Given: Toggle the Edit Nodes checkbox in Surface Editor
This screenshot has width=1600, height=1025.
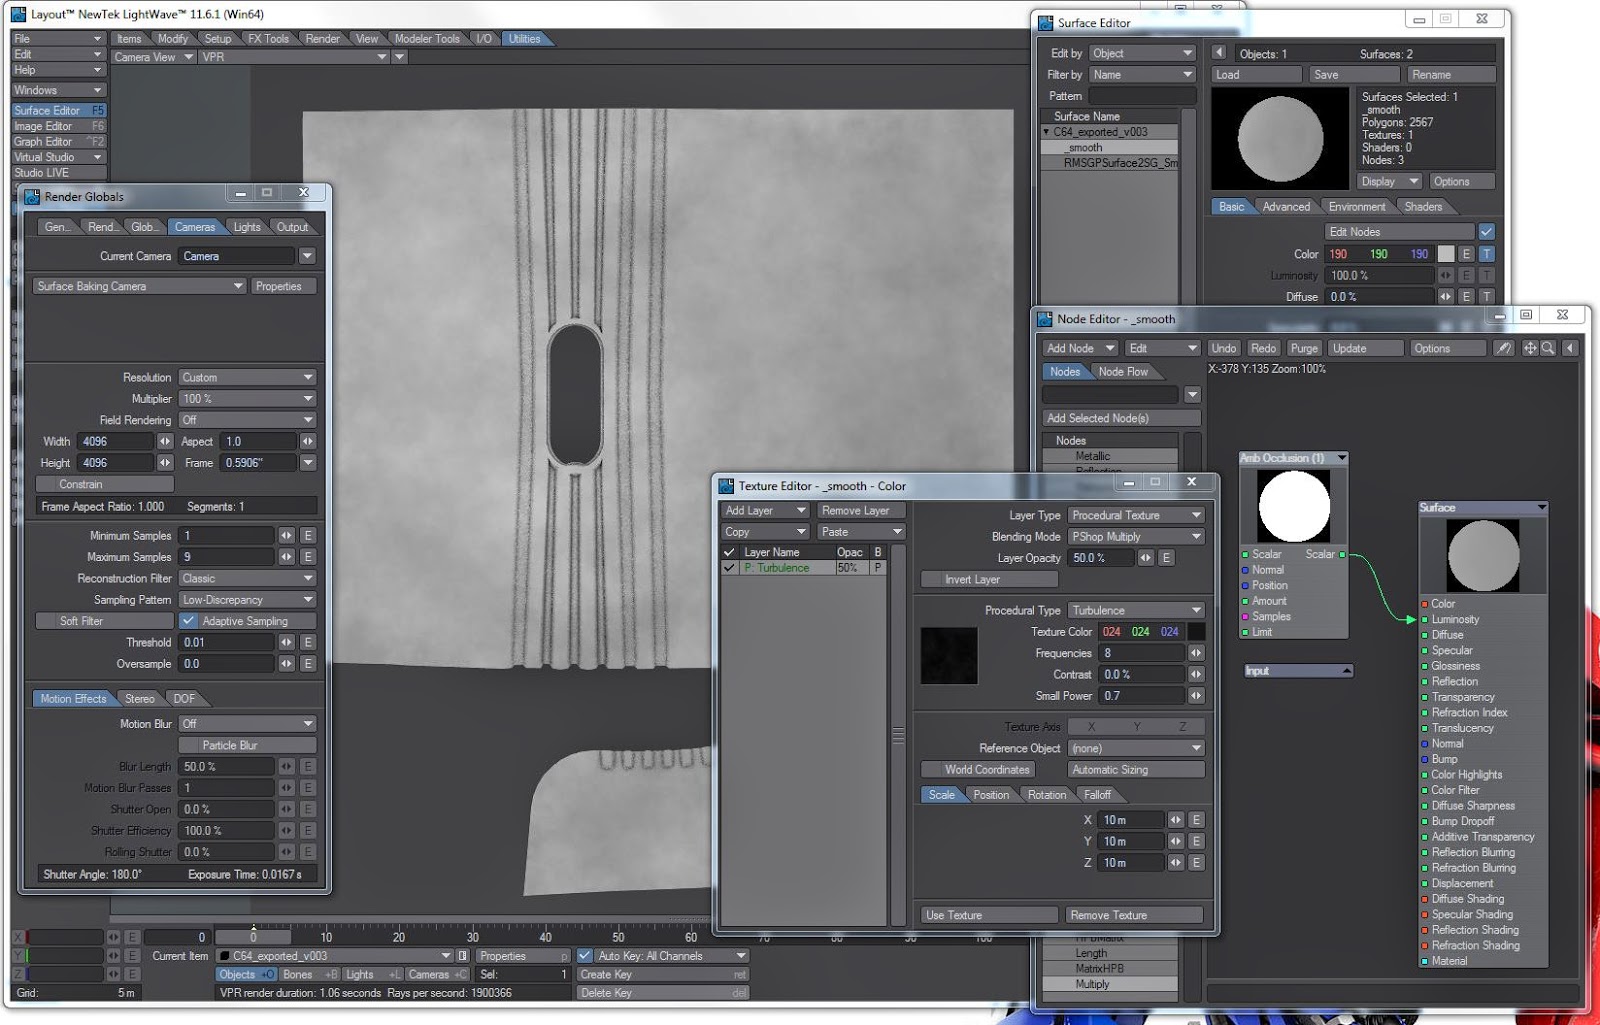Looking at the screenshot, I should click(1487, 232).
